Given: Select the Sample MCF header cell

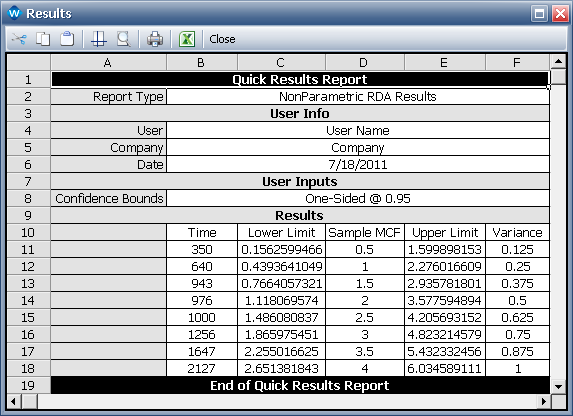Looking at the screenshot, I should pyautogui.click(x=364, y=232).
